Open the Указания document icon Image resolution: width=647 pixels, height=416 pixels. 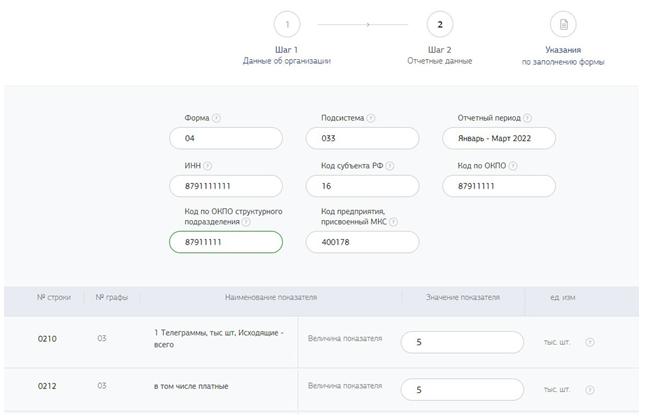[563, 24]
